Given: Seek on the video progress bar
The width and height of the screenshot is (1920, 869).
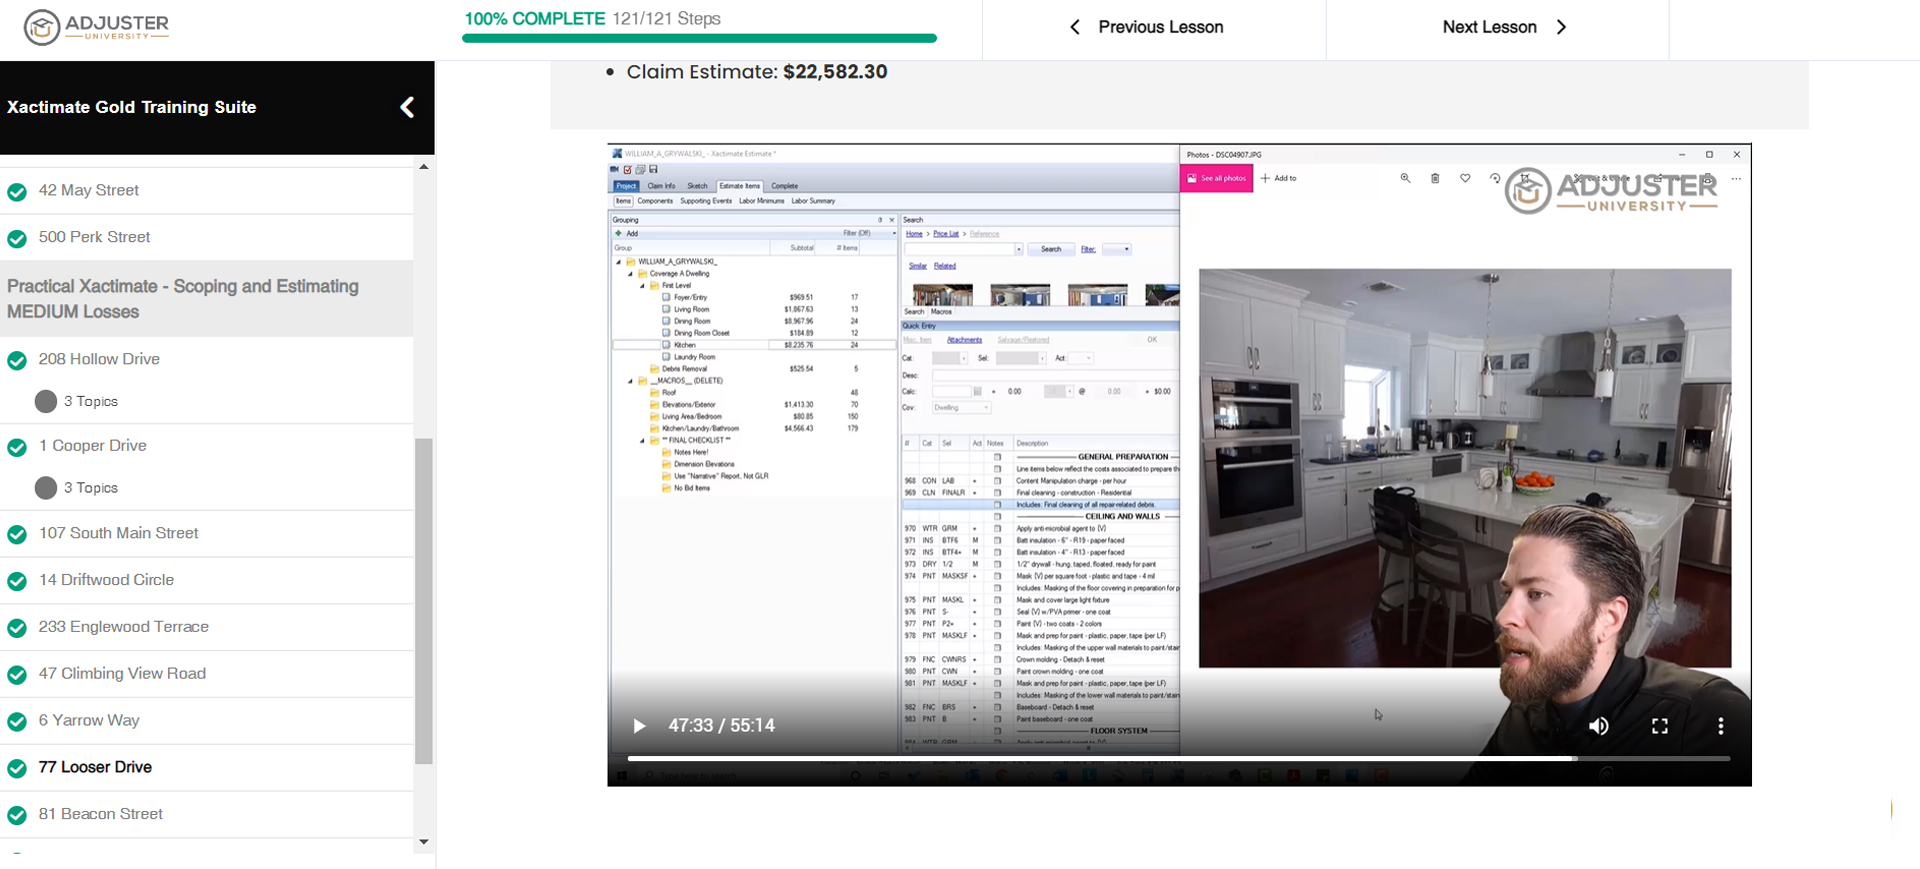Looking at the screenshot, I should point(1100,759).
